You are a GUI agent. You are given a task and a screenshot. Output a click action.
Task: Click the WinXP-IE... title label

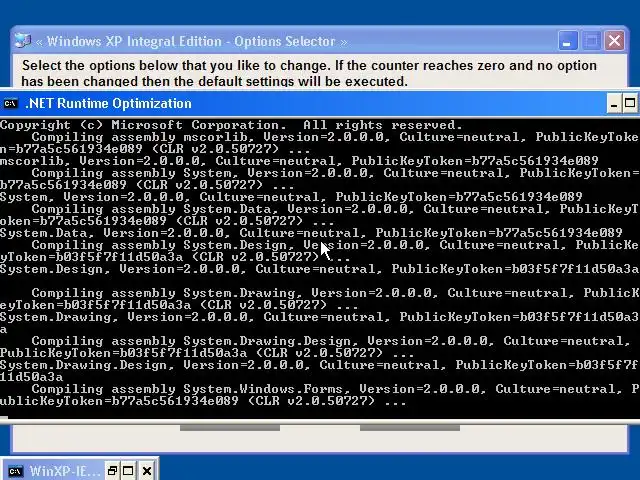click(64, 471)
